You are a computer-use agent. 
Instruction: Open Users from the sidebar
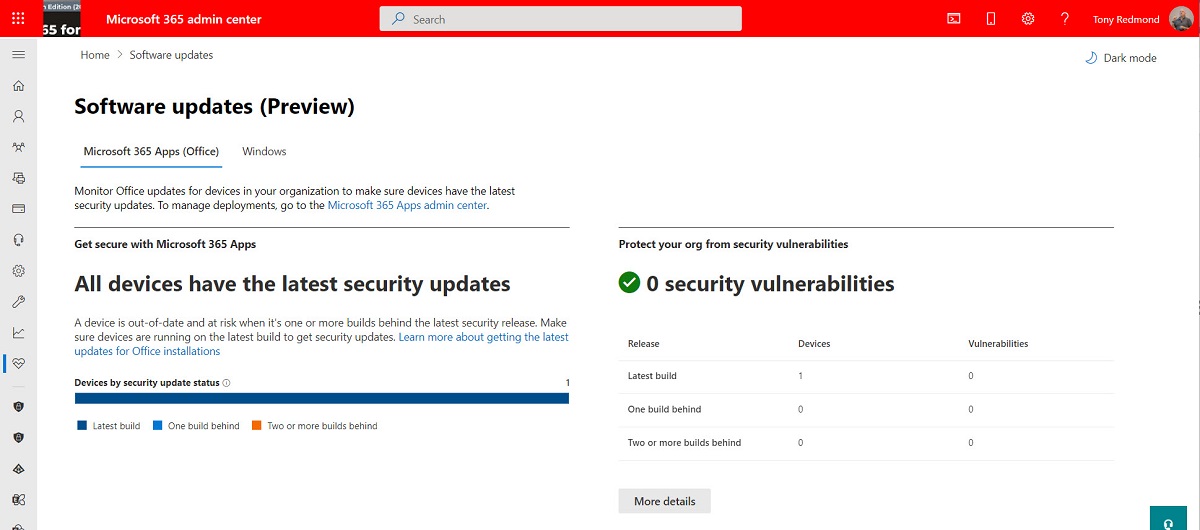(18, 116)
